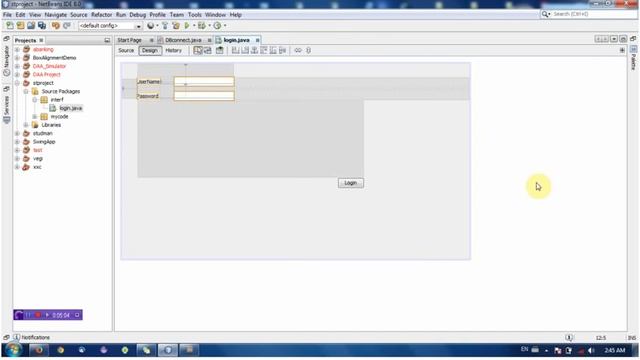
Task: Select the Design view button
Action: (150, 50)
